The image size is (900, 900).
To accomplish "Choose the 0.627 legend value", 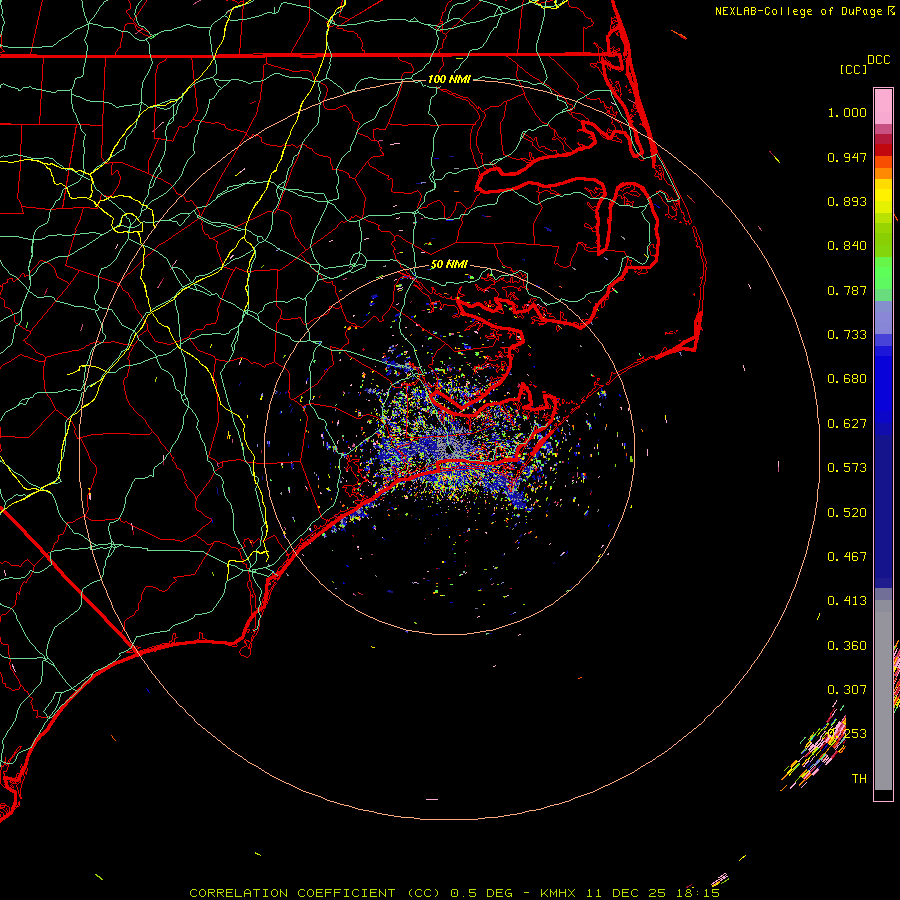I will point(847,424).
